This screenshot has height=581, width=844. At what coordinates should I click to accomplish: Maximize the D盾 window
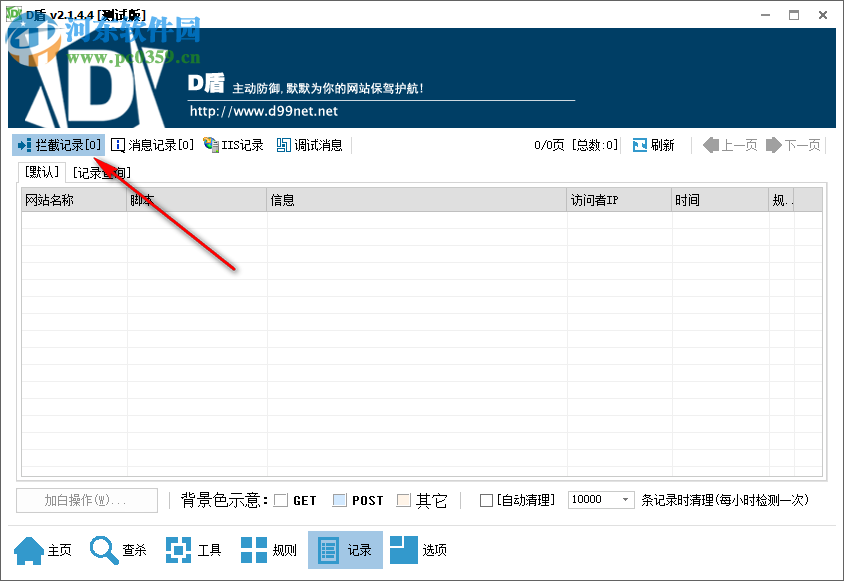794,15
